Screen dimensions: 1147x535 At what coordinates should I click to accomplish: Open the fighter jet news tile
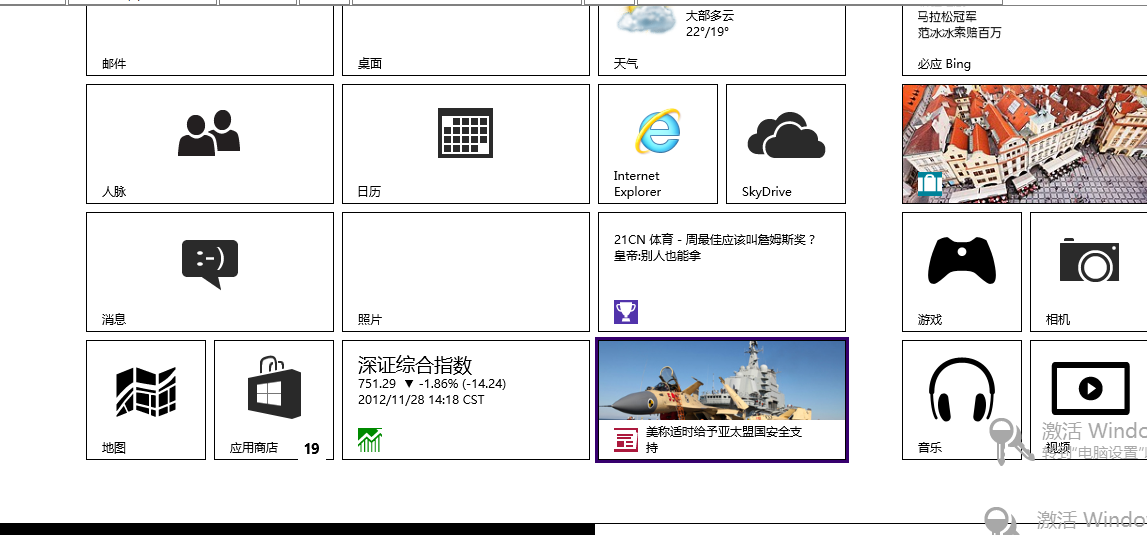tap(722, 400)
